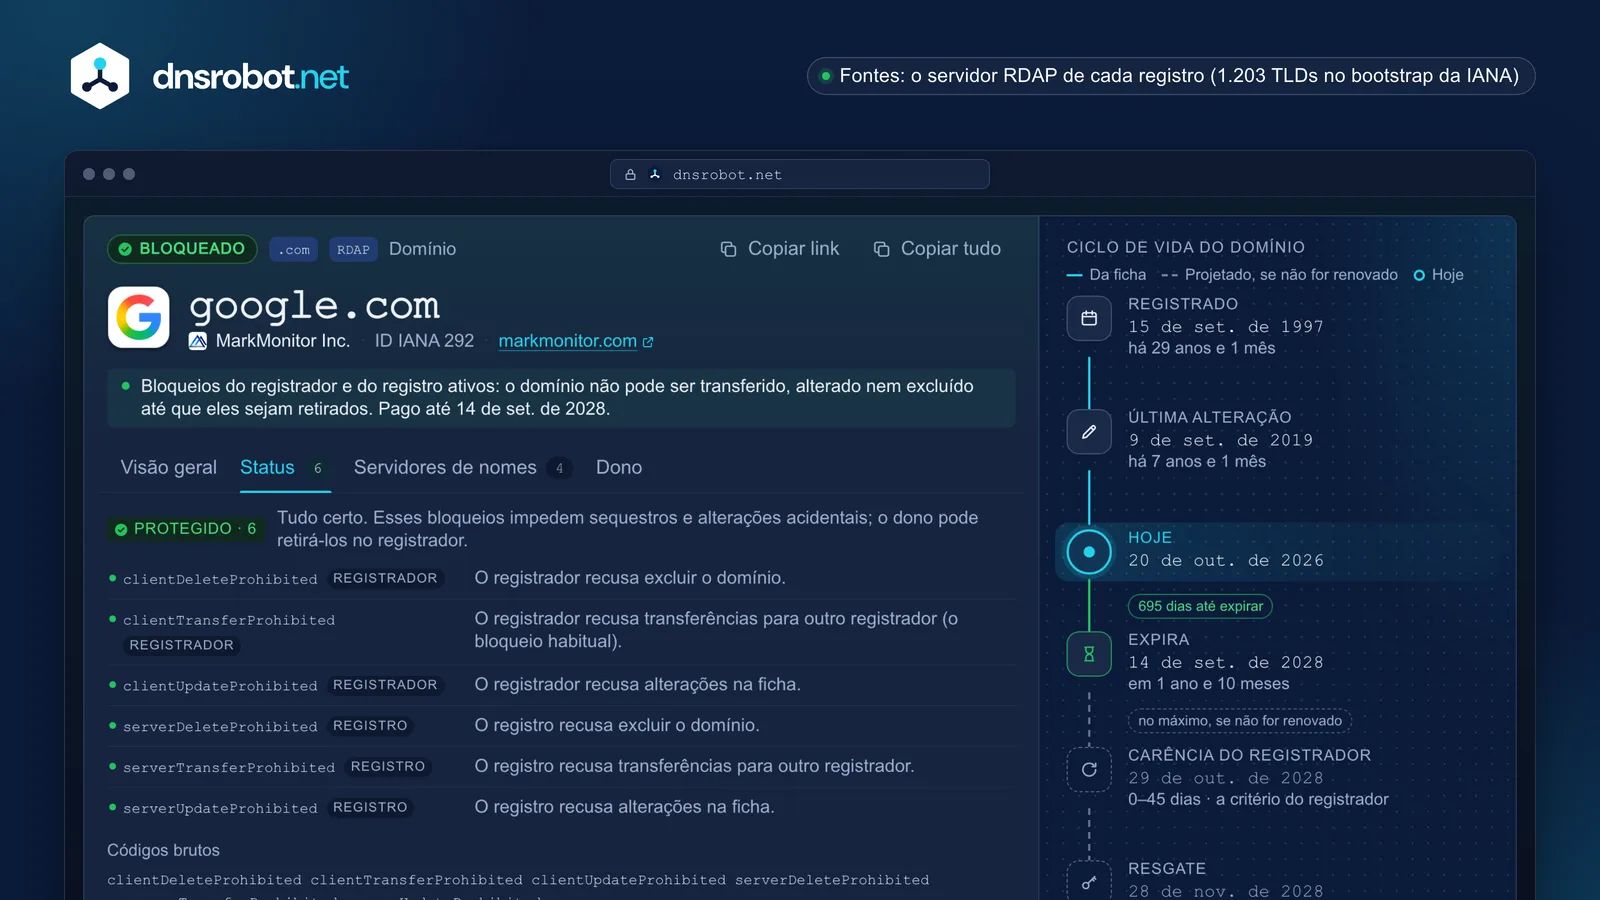Click the Copiar link button

[x=780, y=249]
